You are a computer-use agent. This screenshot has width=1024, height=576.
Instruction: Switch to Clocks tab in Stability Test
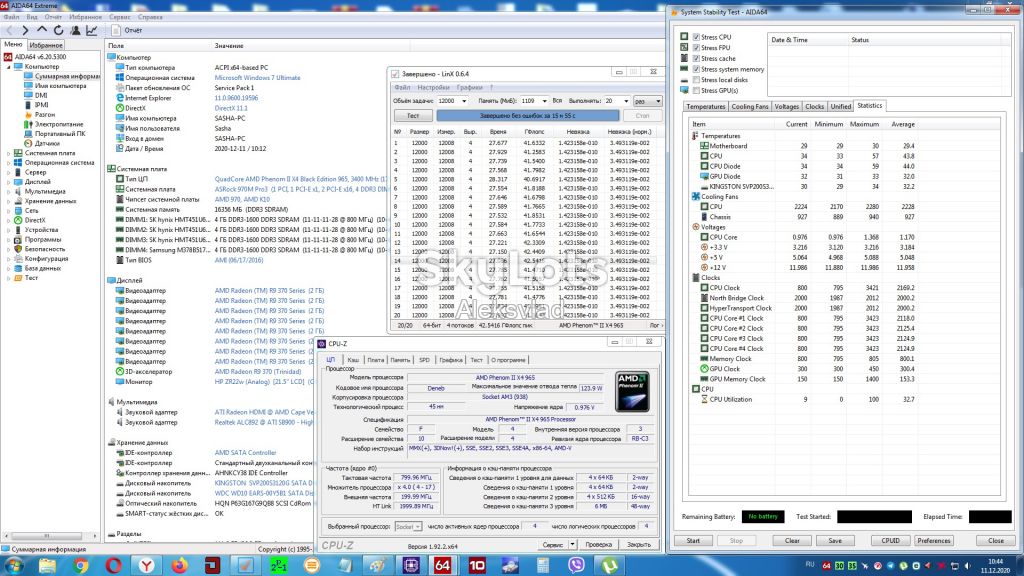814,106
